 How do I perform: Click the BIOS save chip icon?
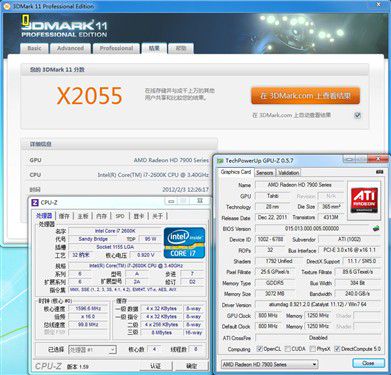coord(376,228)
